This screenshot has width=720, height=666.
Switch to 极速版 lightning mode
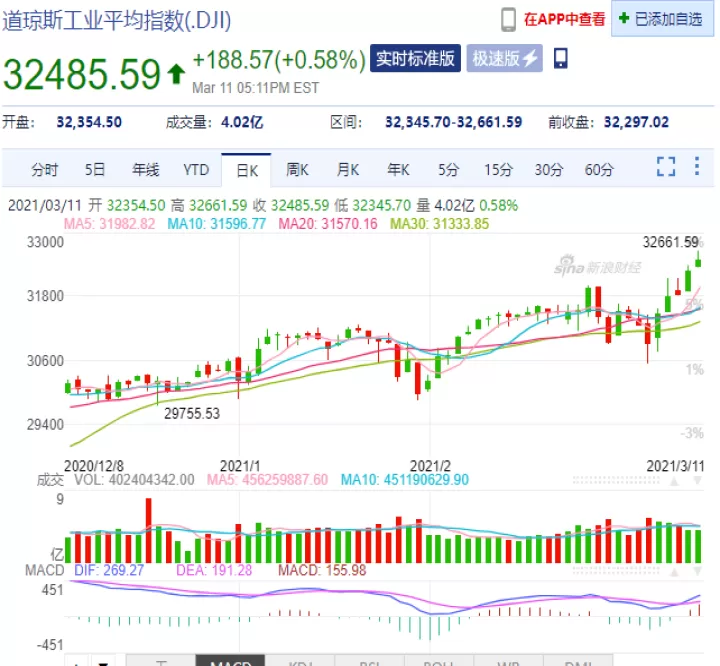[x=505, y=58]
